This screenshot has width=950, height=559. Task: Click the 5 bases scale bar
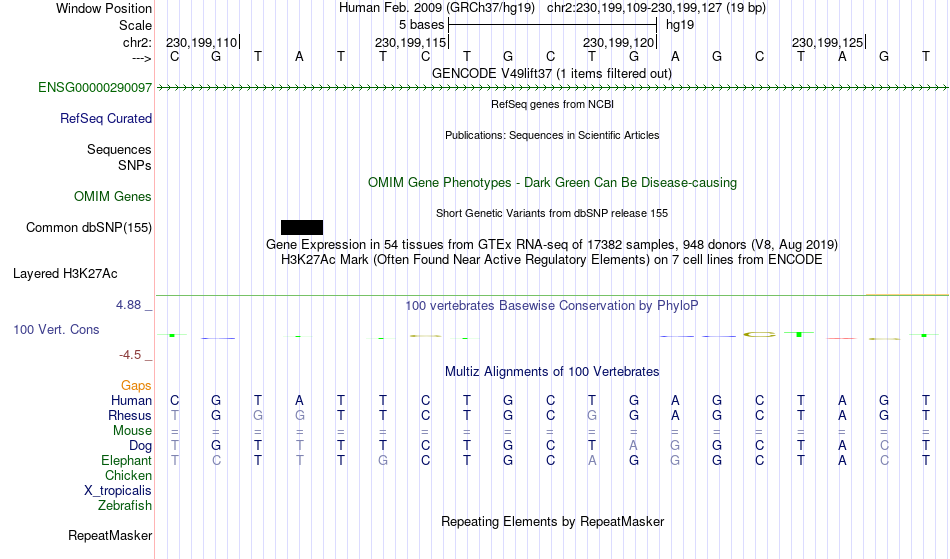[553, 25]
